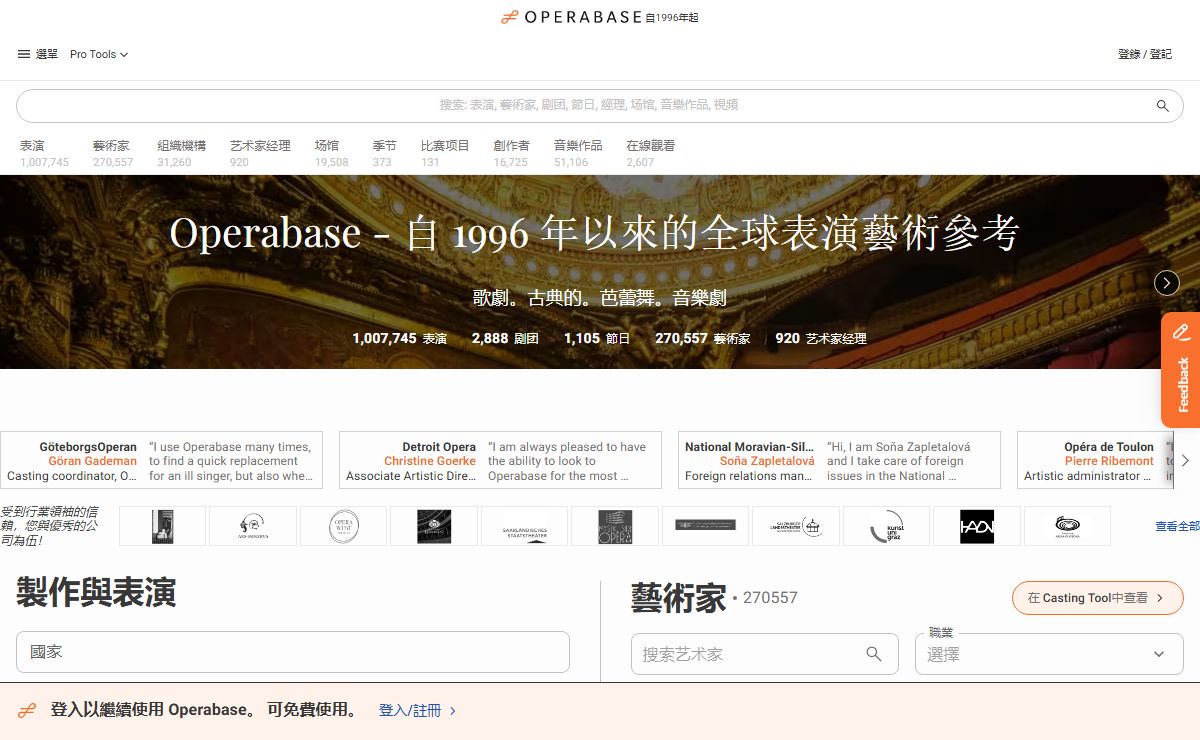Click the 登入/註冊 link in bottom banner
The image size is (1200, 740).
pyautogui.click(x=417, y=711)
